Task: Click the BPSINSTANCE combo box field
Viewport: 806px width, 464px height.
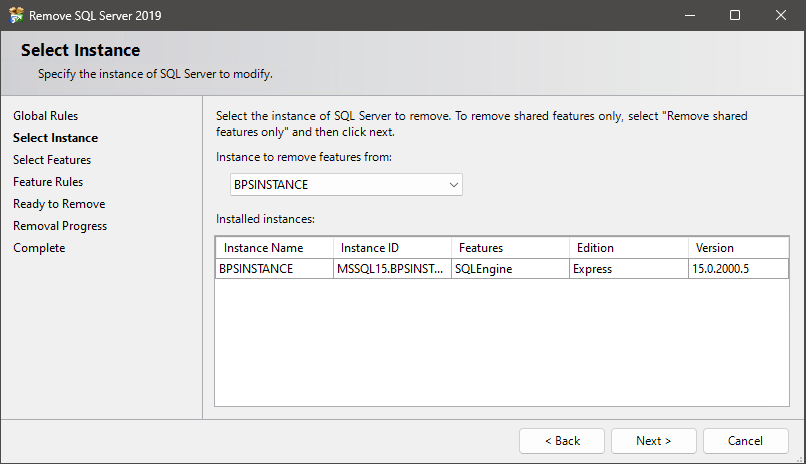Action: pyautogui.click(x=346, y=184)
